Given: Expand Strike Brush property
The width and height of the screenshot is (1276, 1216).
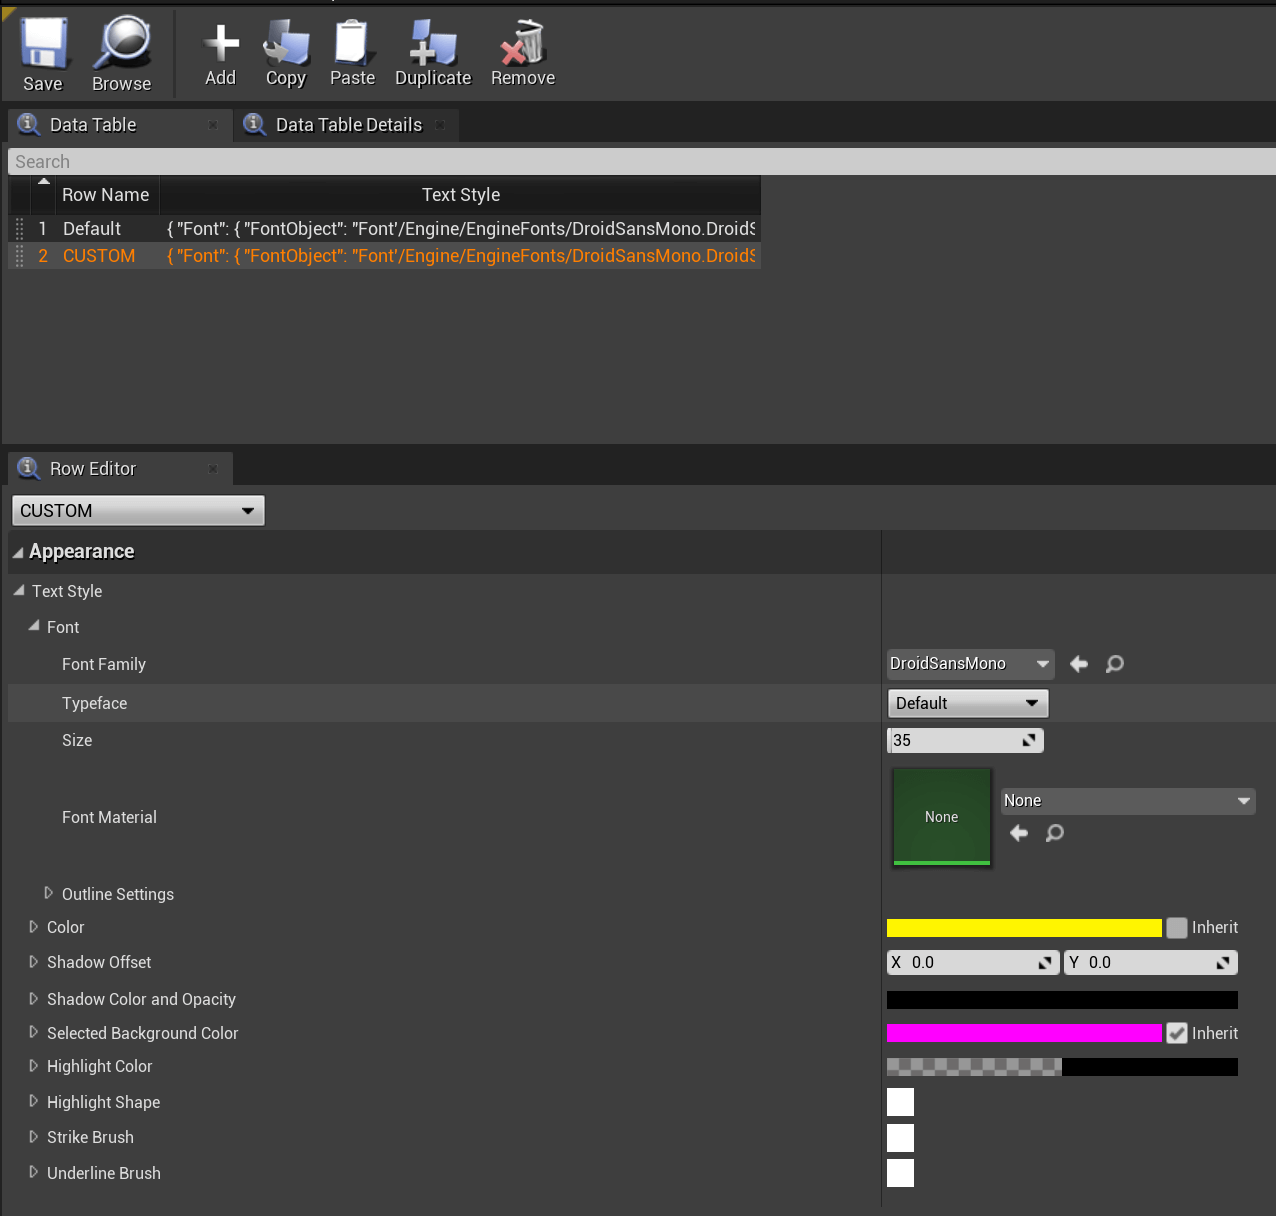Looking at the screenshot, I should (33, 1137).
